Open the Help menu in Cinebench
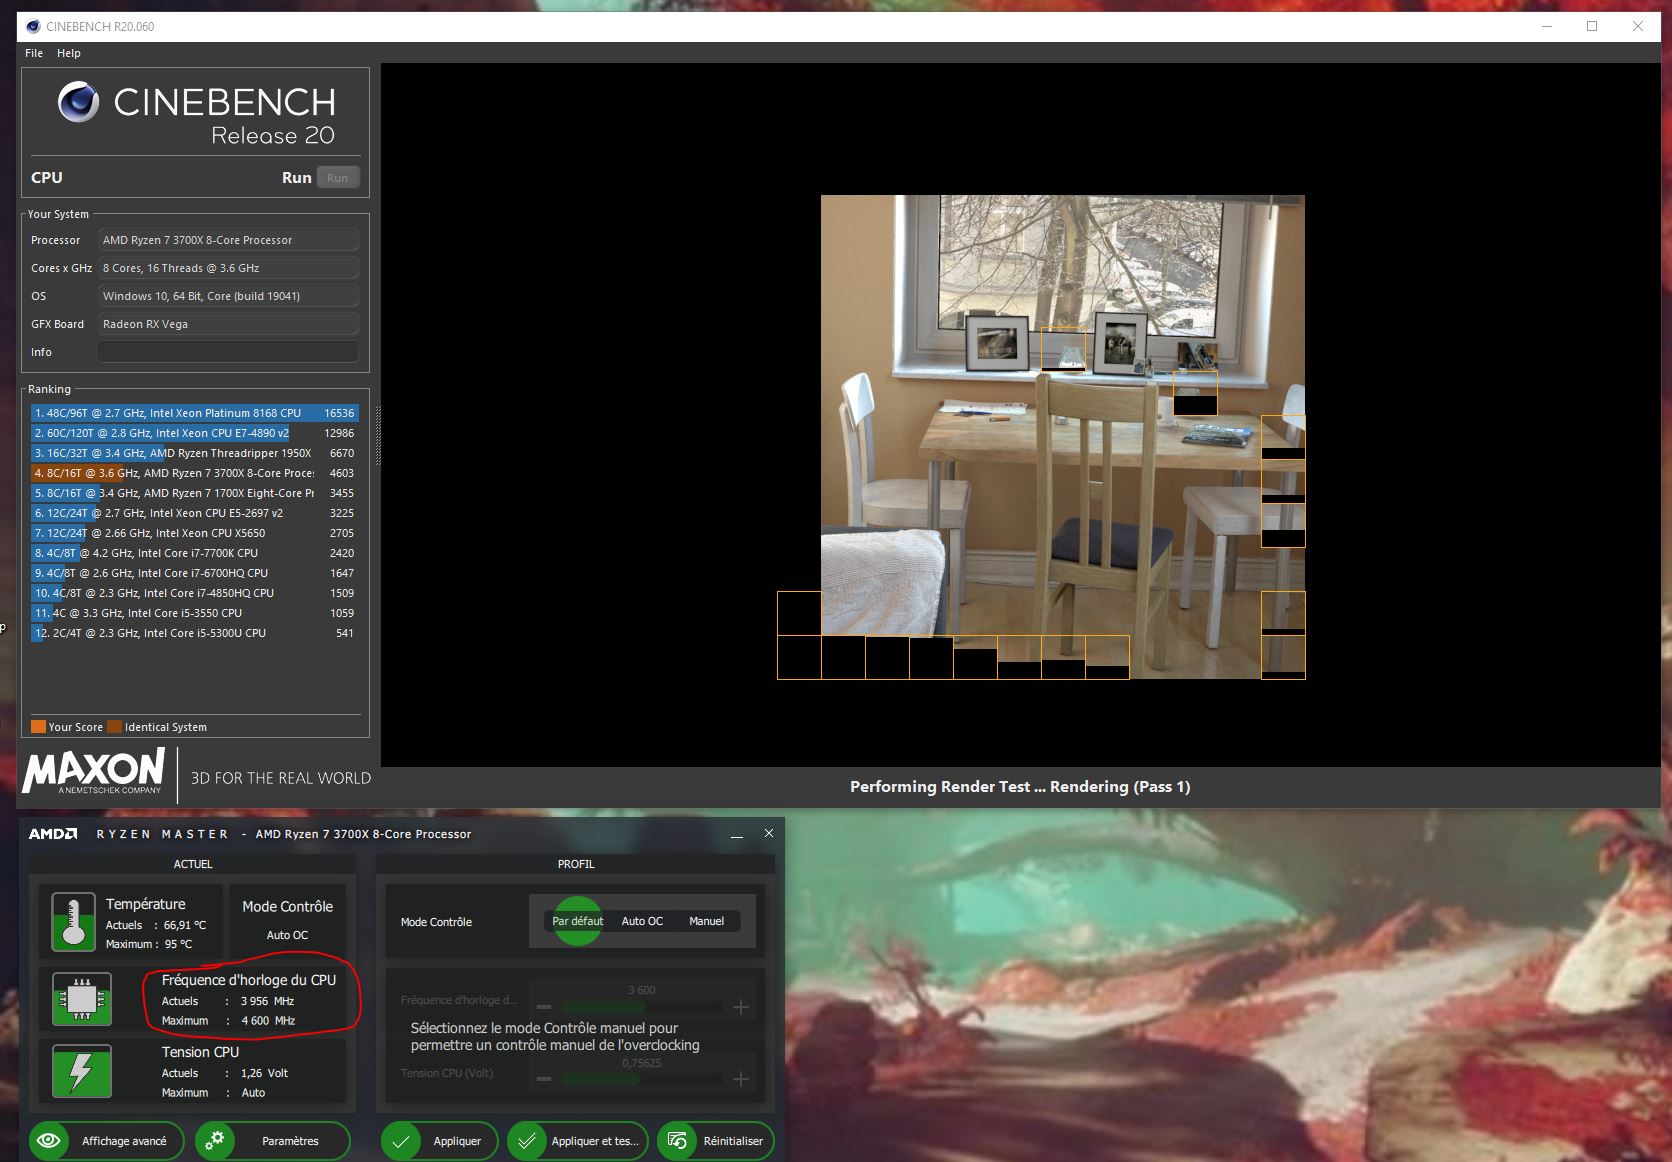Viewport: 1672px width, 1162px height. click(69, 53)
